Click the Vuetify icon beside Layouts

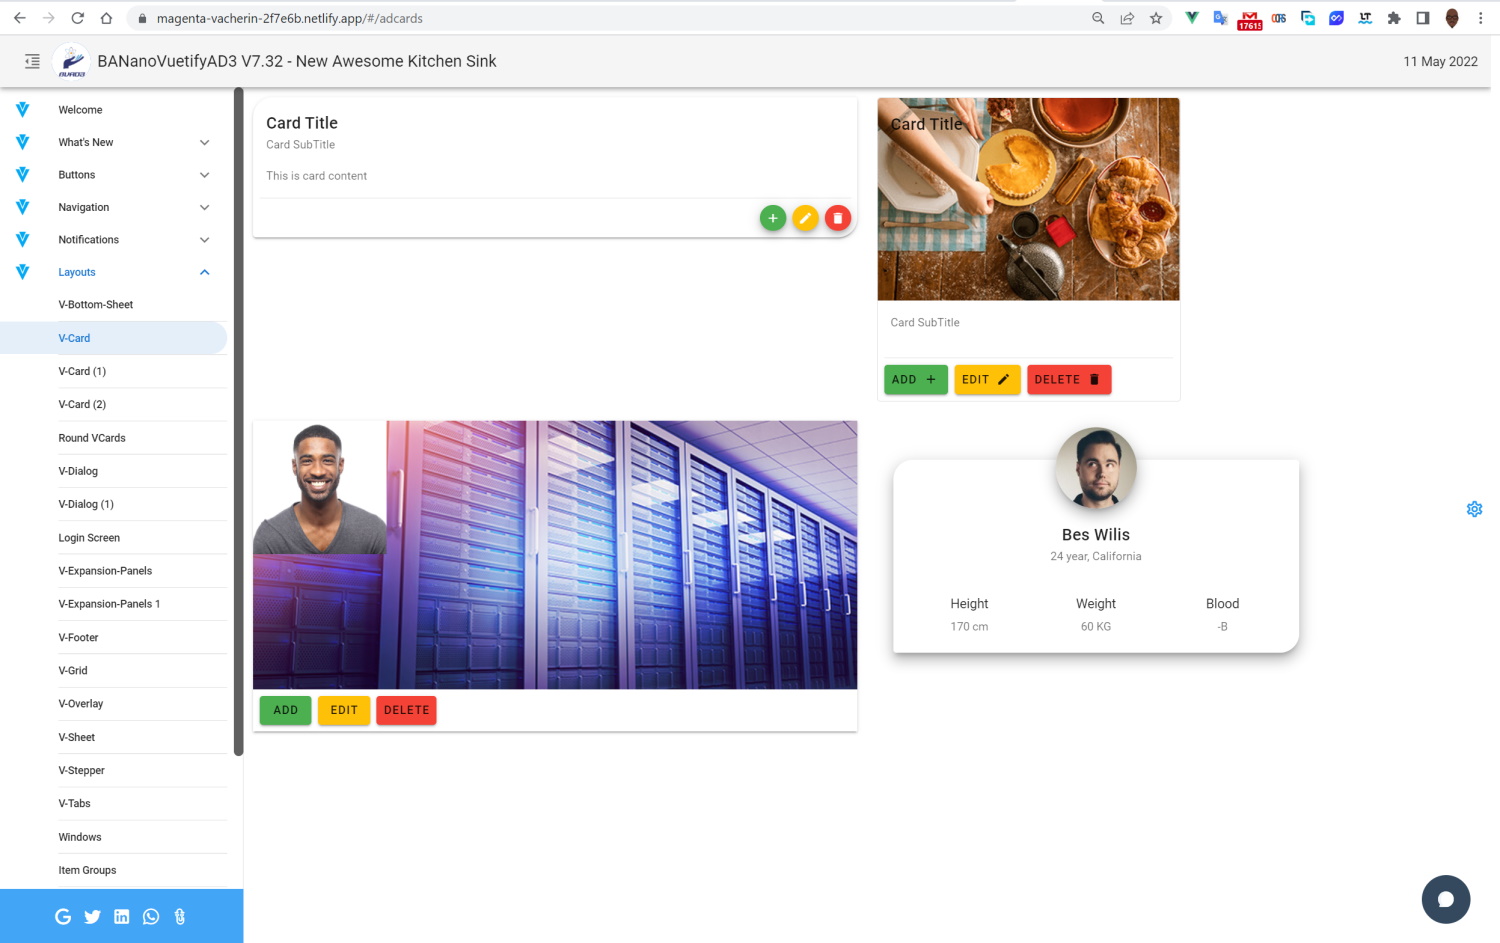tap(22, 272)
